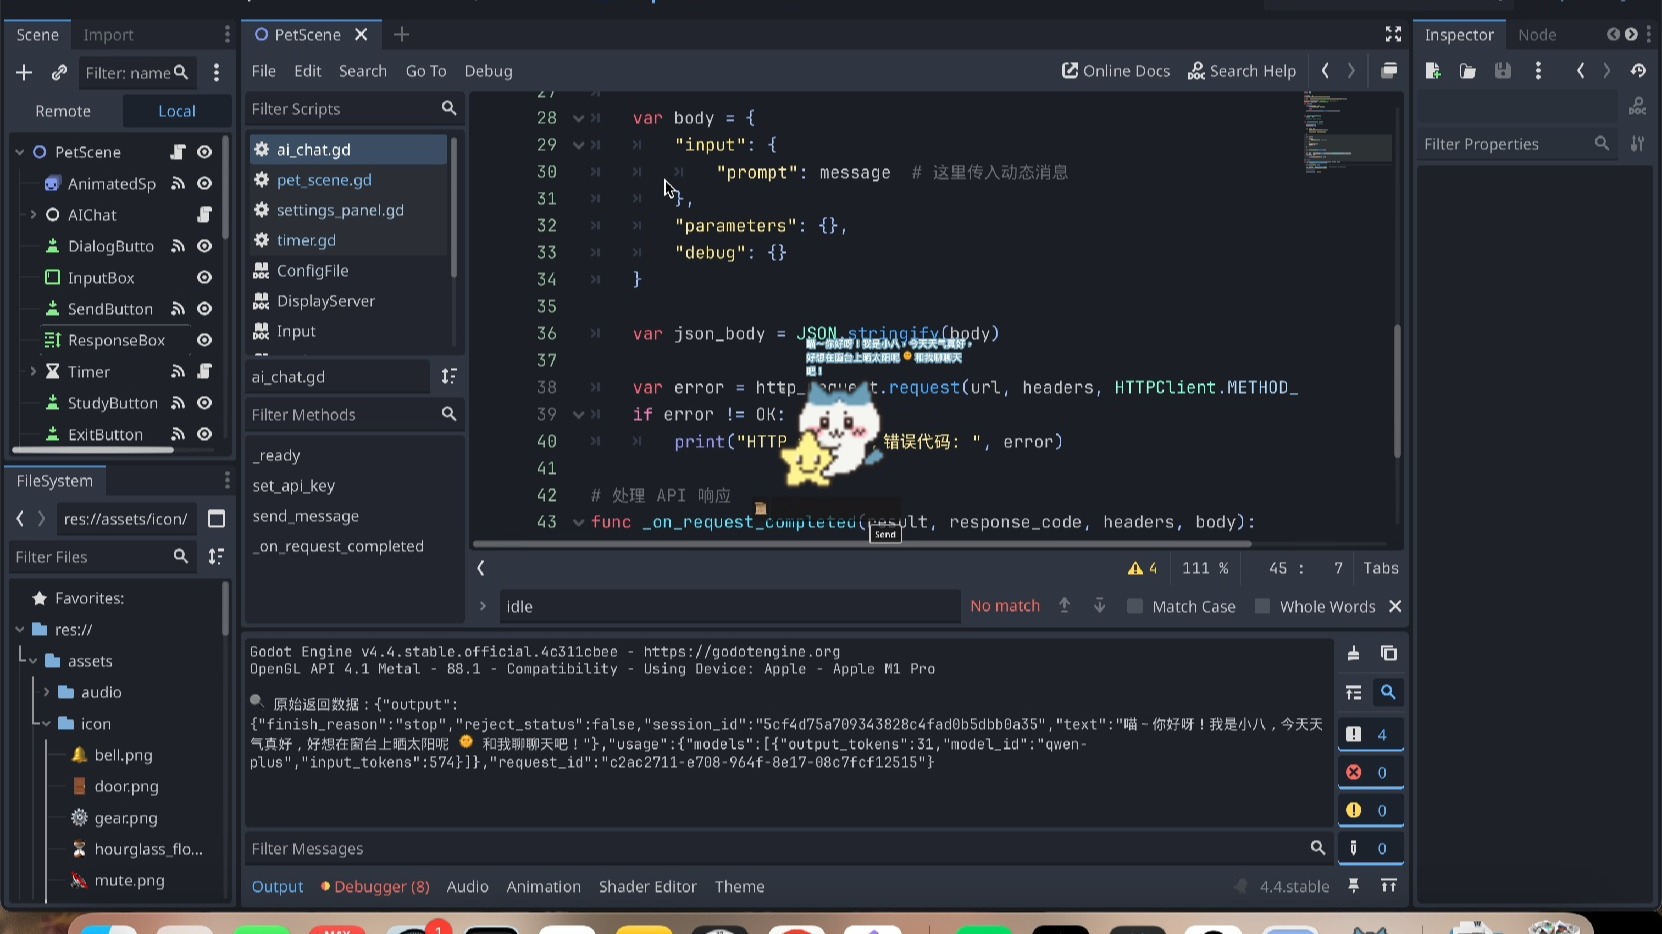
Task: Toggle visibility of AnimatedSp node
Action: pyautogui.click(x=204, y=184)
